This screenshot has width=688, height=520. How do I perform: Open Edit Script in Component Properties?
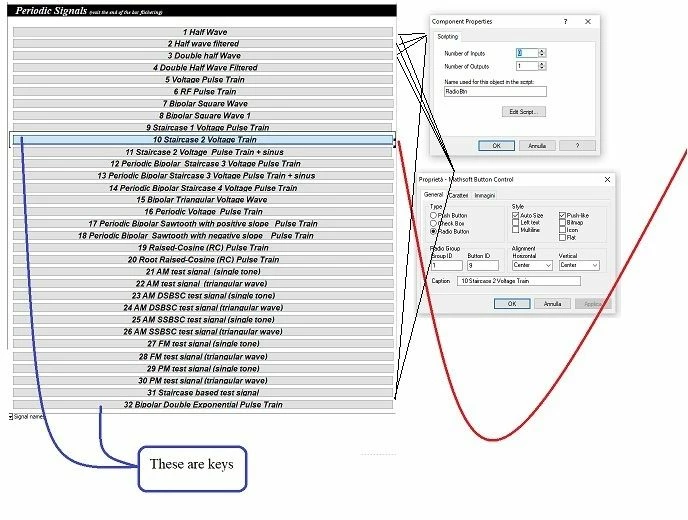pyautogui.click(x=524, y=112)
